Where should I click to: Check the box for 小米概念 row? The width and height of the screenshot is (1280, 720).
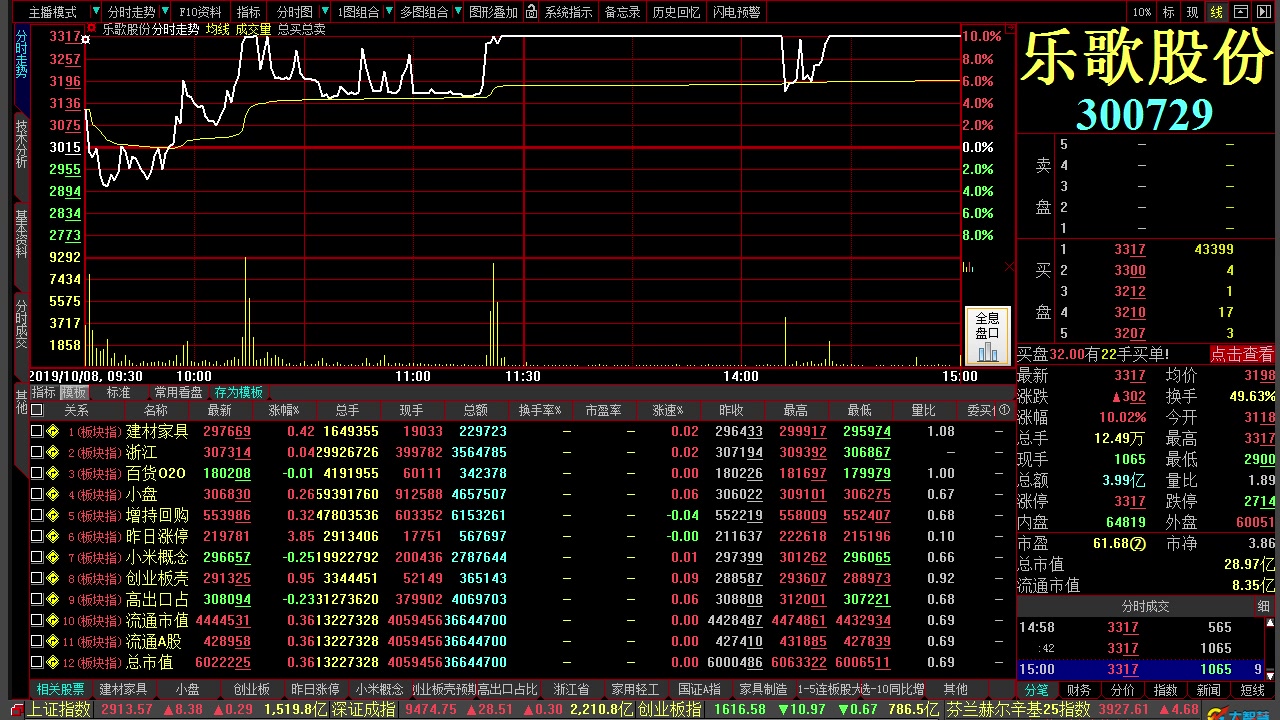pos(37,557)
